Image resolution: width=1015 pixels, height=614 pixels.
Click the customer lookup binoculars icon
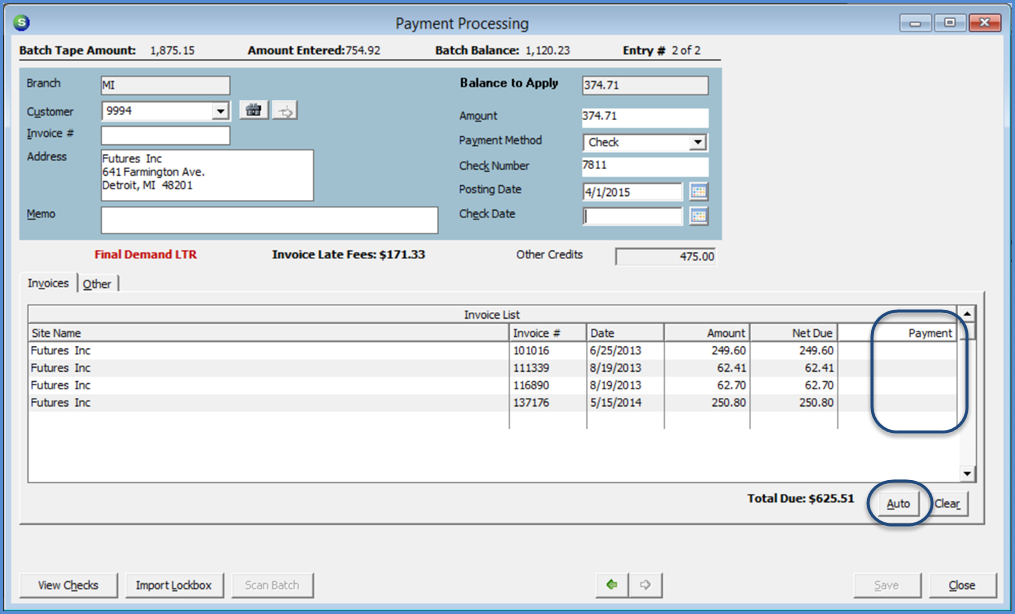tap(254, 111)
